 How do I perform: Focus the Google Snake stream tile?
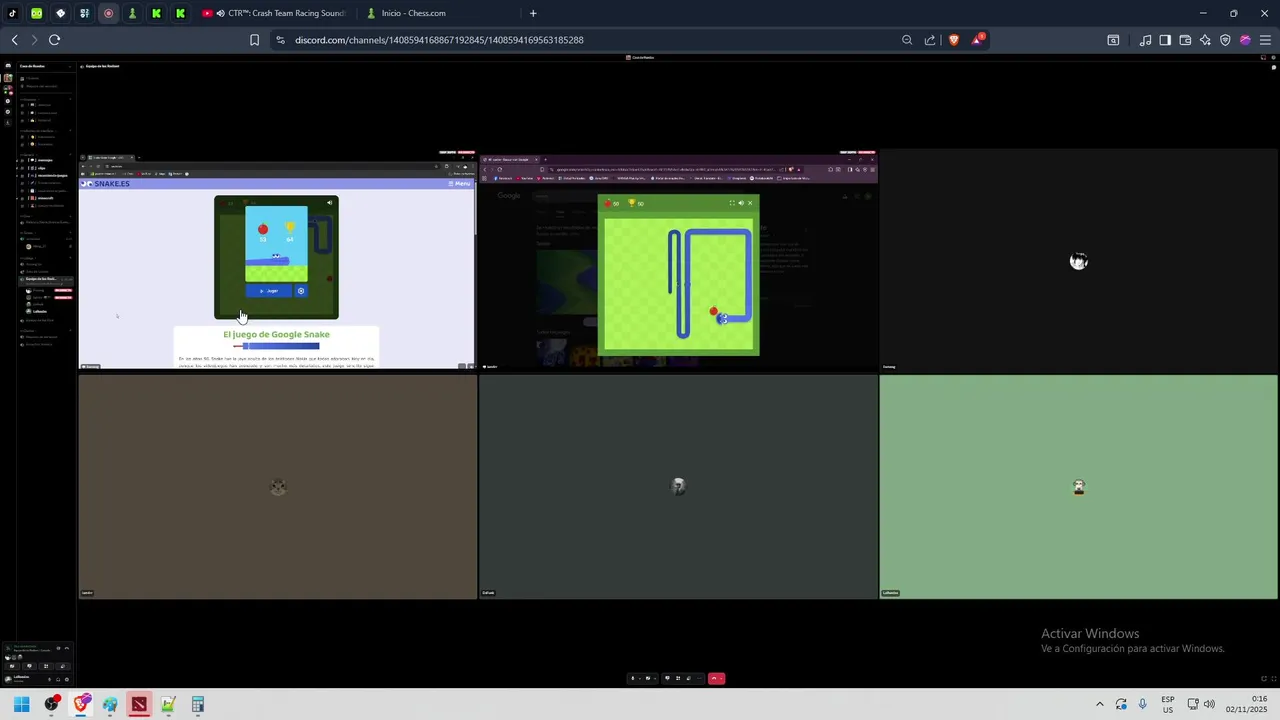pyautogui.click(x=678, y=260)
